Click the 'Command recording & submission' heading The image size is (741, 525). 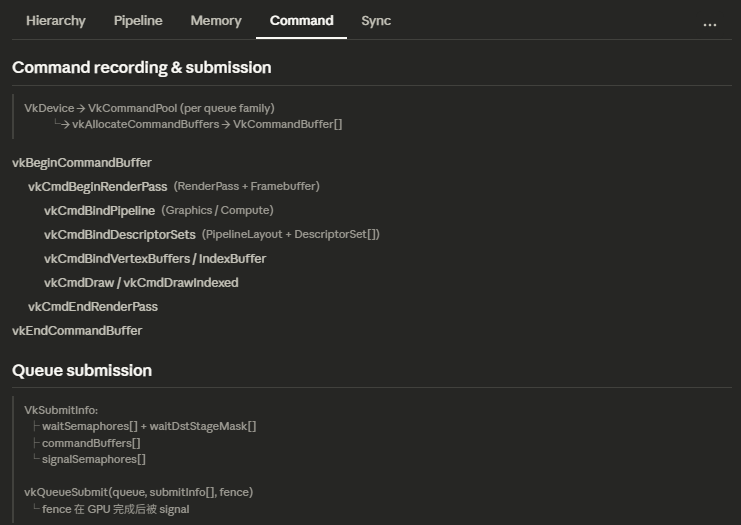point(141,68)
